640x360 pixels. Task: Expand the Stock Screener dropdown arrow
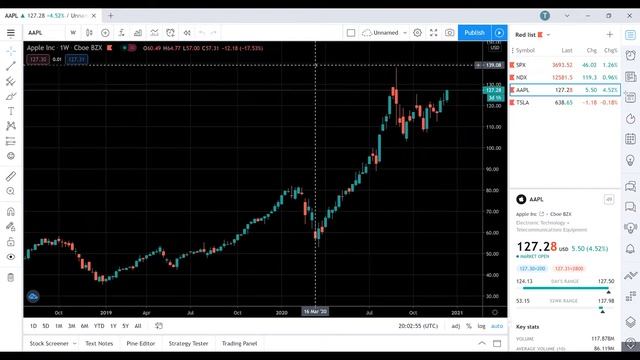(x=74, y=344)
